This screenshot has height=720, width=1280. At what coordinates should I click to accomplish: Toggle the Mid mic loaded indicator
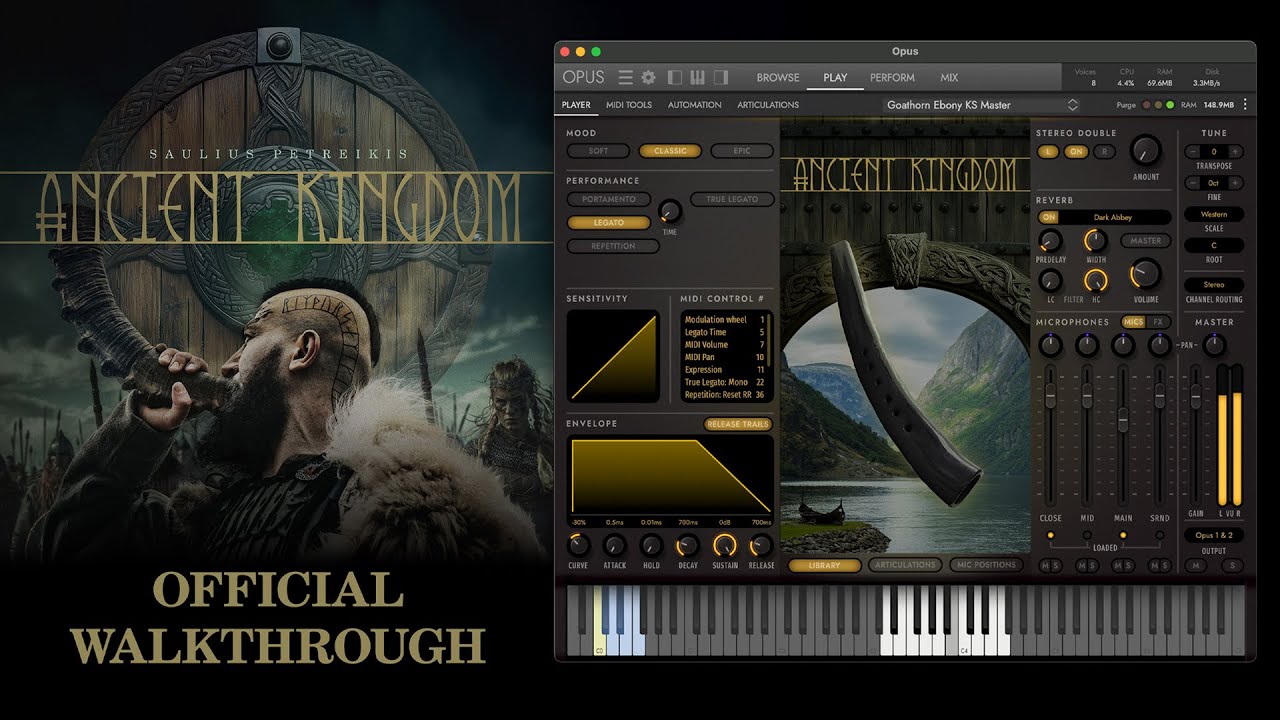[1087, 536]
